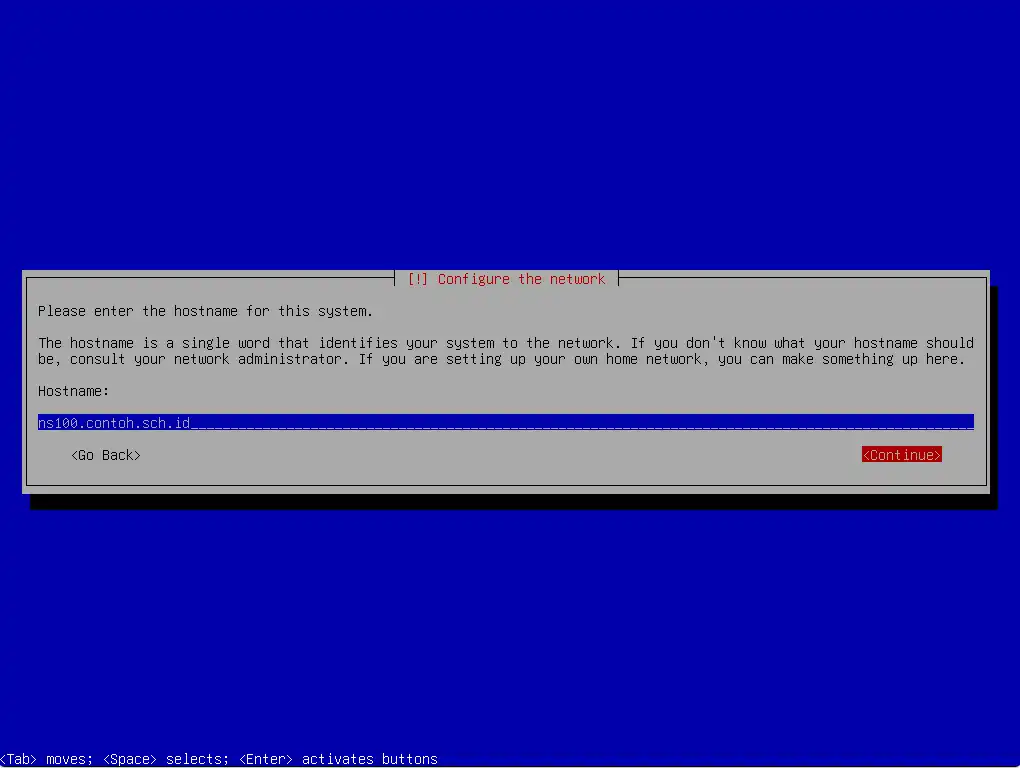Viewport: 1020px width, 768px height.
Task: Click gray dialog area between Go Back and Continue
Action: click(500, 455)
